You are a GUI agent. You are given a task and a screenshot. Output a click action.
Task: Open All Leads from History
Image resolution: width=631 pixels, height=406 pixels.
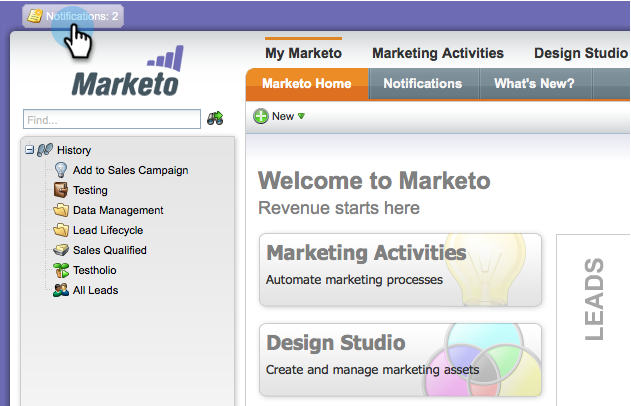pos(95,290)
